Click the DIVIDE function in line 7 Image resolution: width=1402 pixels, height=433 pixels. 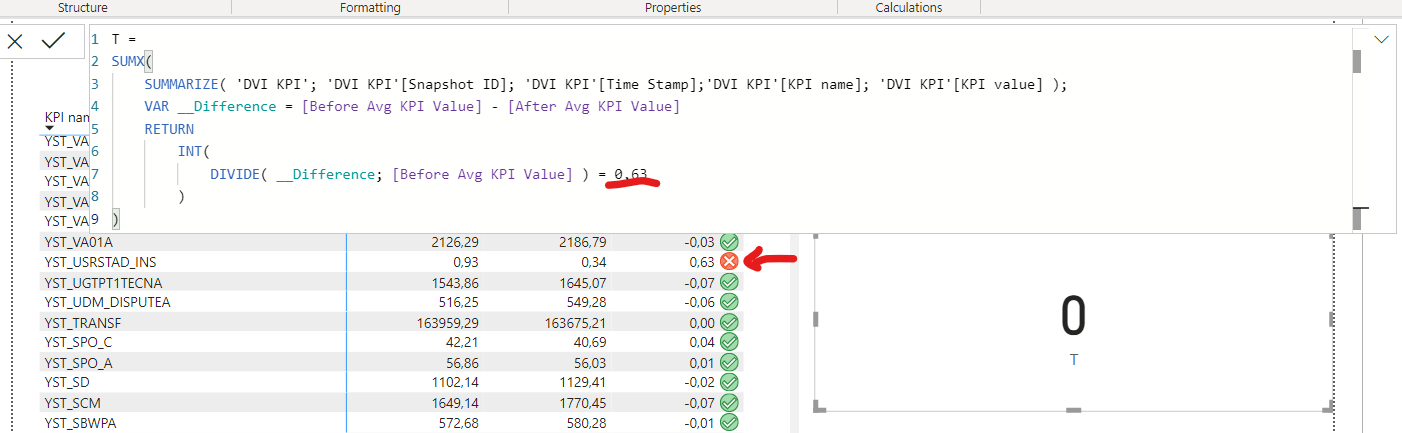pos(234,174)
